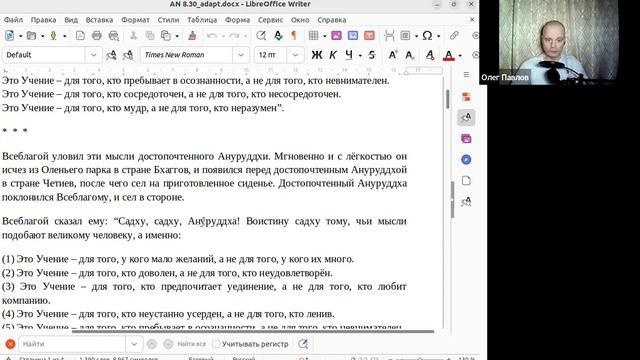Click the Insert Text Box icon
Screen dimensions: 640x360
click(x=369, y=36)
